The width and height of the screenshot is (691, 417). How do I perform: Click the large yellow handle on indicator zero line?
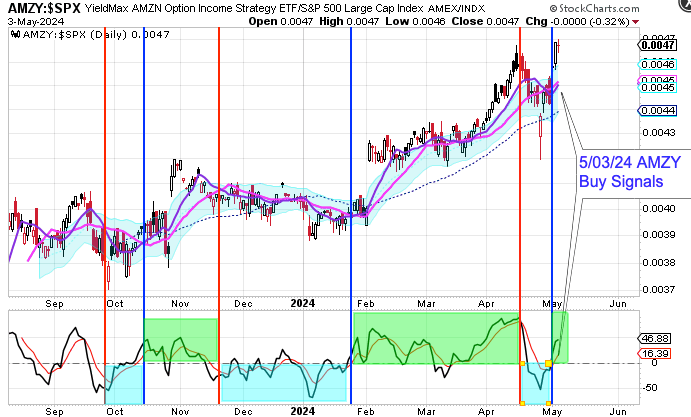[548, 362]
